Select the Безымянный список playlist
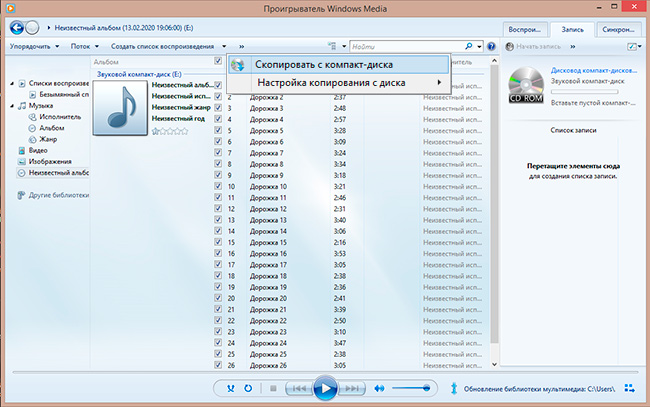Image resolution: width=650 pixels, height=407 pixels. click(x=64, y=94)
